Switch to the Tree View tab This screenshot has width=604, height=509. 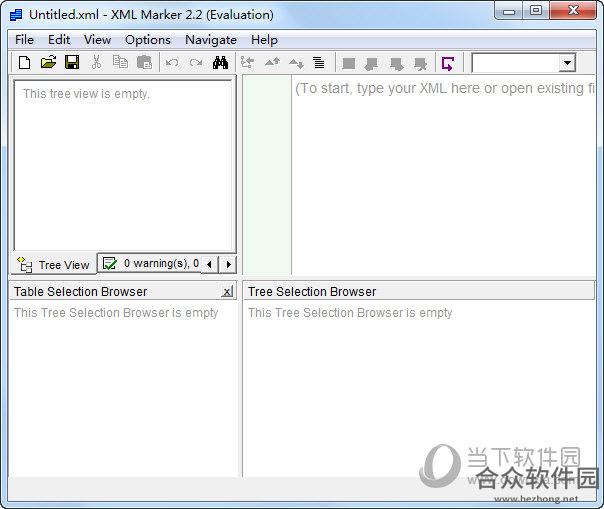54,265
